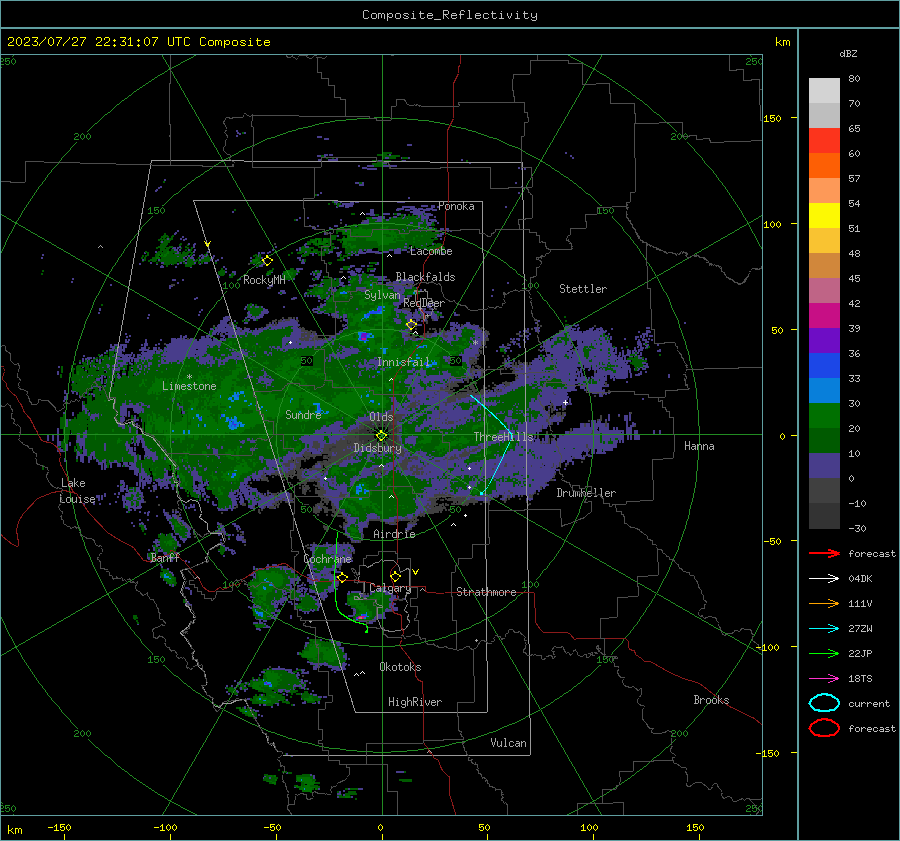
Task: Click the Drumheller city label
Action: [586, 493]
